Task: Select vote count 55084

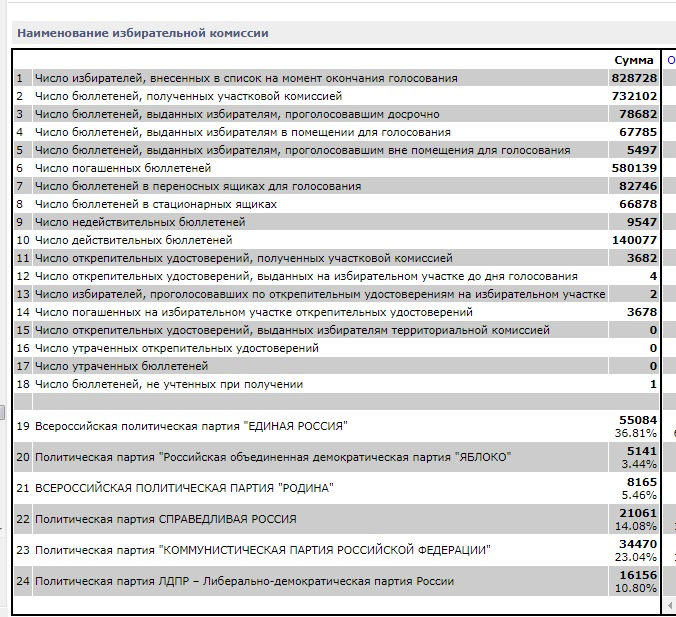Action: [x=638, y=420]
